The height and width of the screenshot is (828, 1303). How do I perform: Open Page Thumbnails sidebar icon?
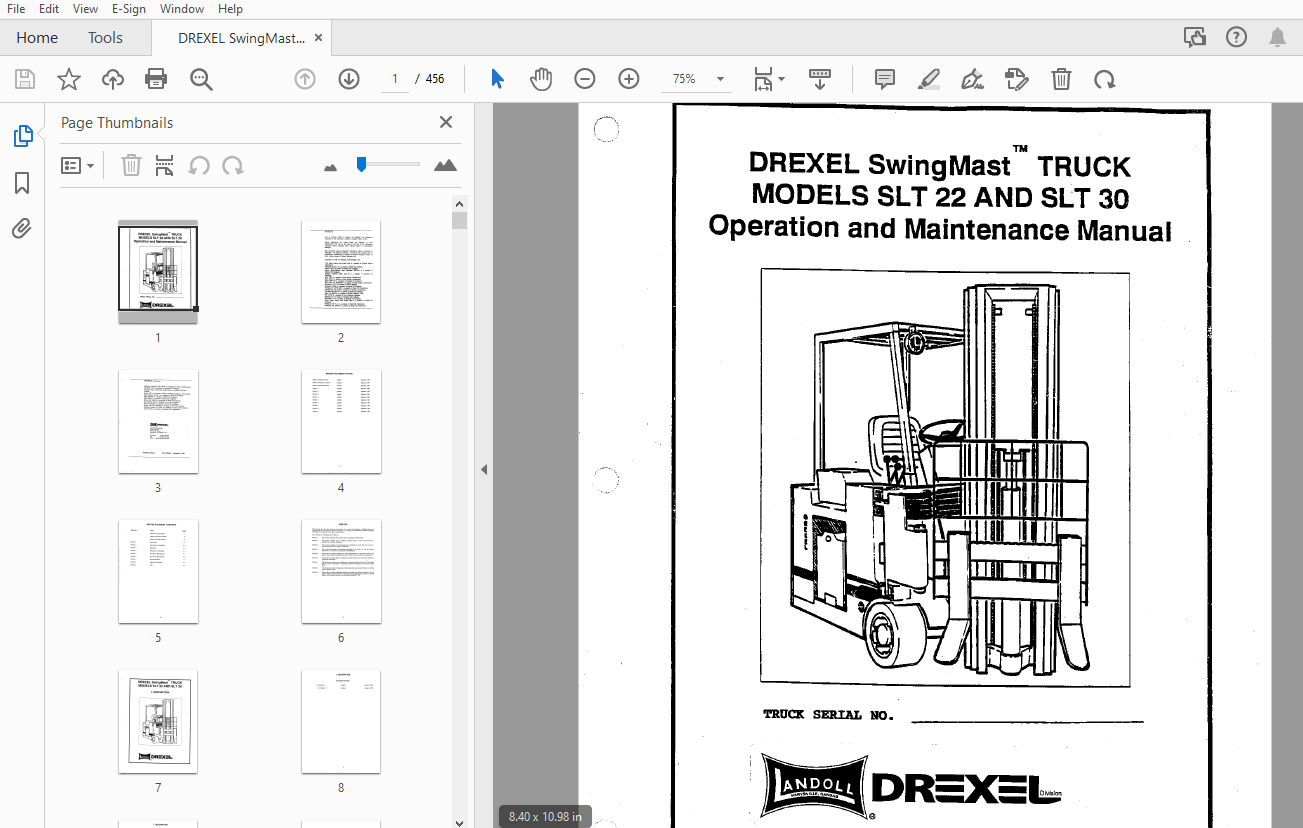(x=22, y=136)
